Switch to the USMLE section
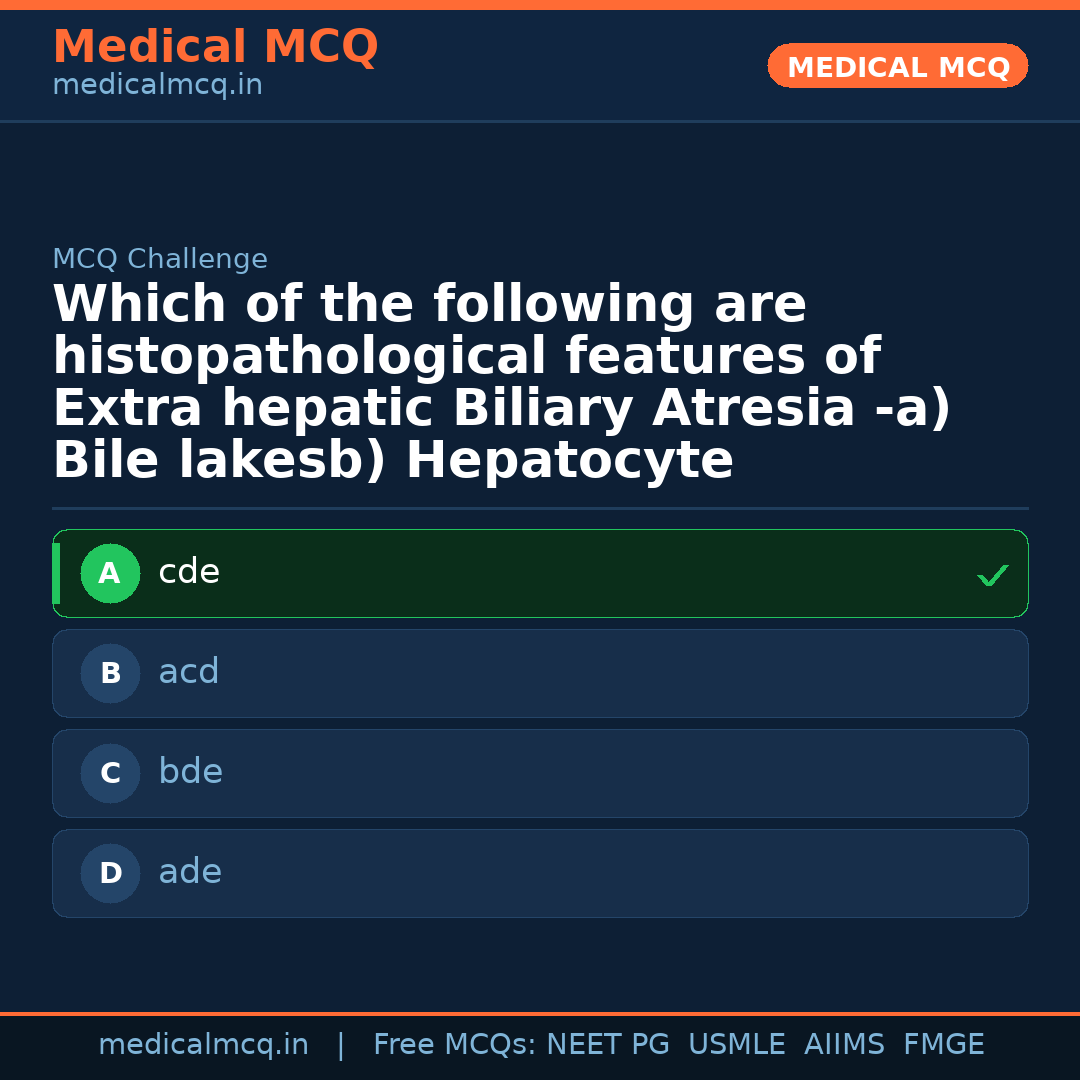Screen dimensions: 1080x1080 [737, 1043]
